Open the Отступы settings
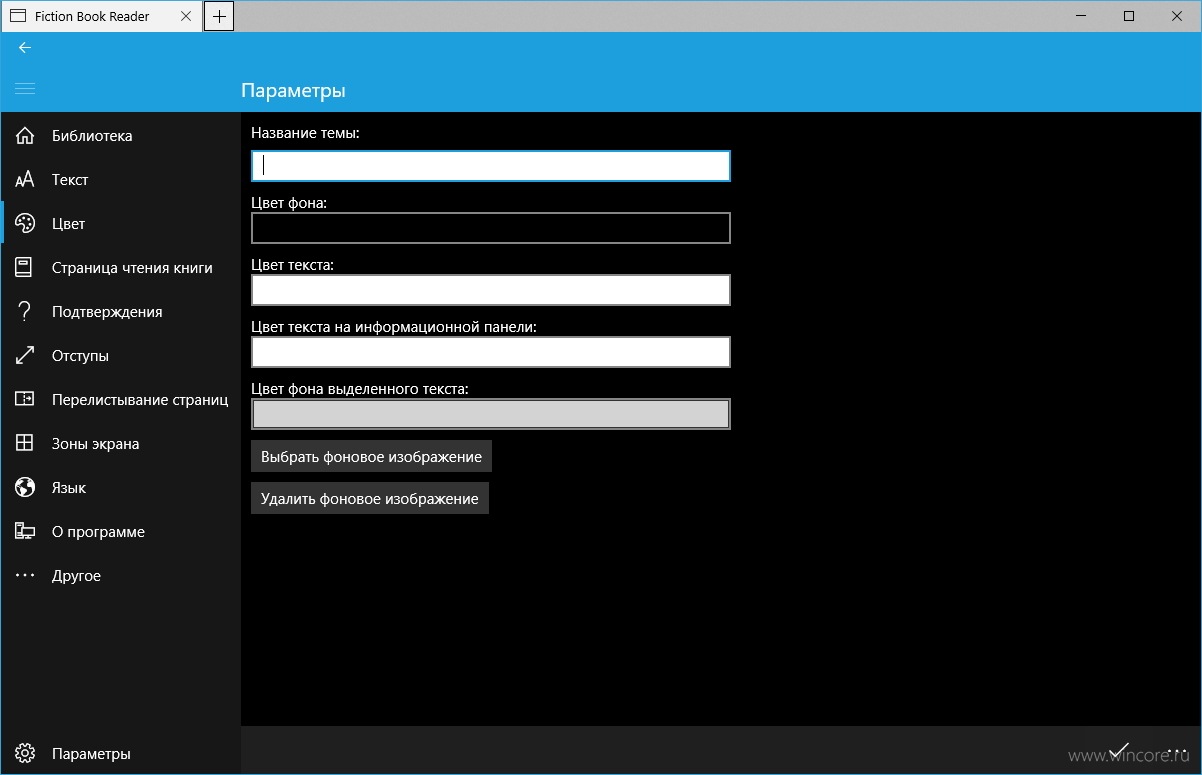This screenshot has height=775, width=1202. (x=120, y=356)
